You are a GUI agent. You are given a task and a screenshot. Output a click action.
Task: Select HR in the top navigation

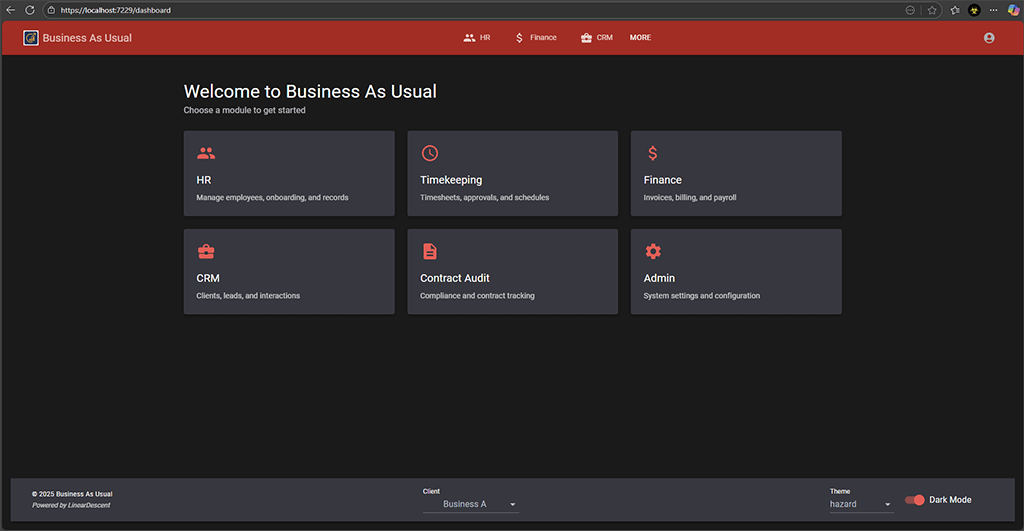477,38
